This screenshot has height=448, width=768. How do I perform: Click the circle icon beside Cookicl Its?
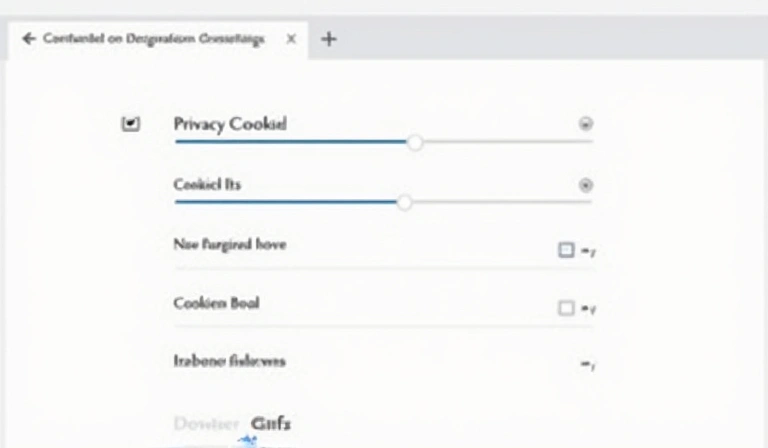coord(586,185)
